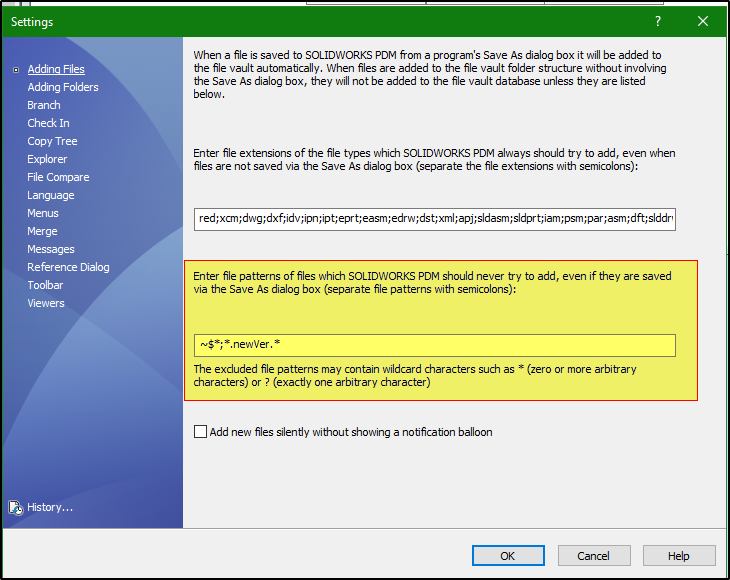
Task: Click the History icon at the sidebar bottom
Action: (16, 507)
